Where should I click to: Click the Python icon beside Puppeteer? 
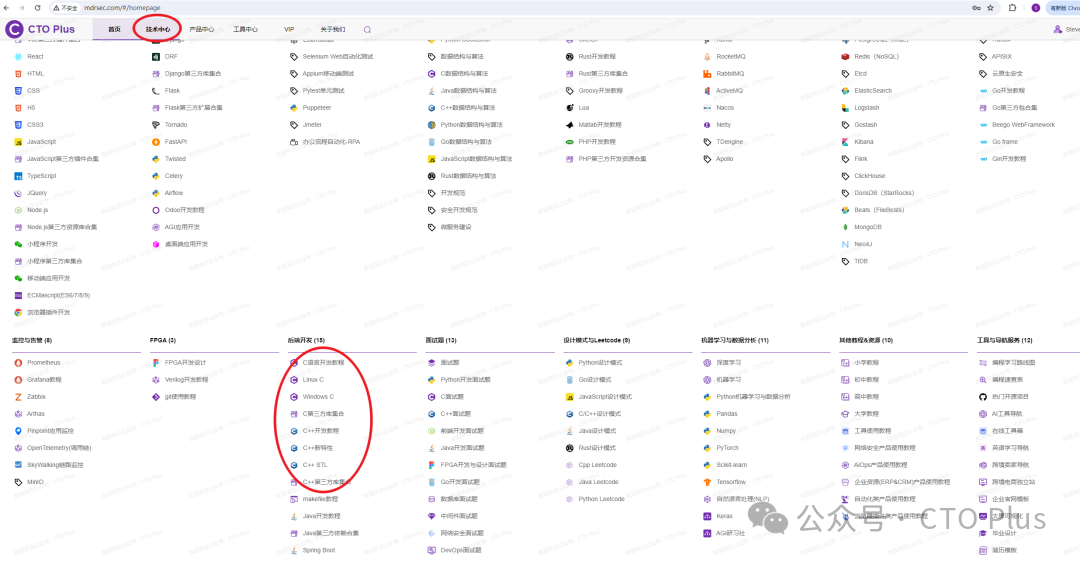(293, 108)
